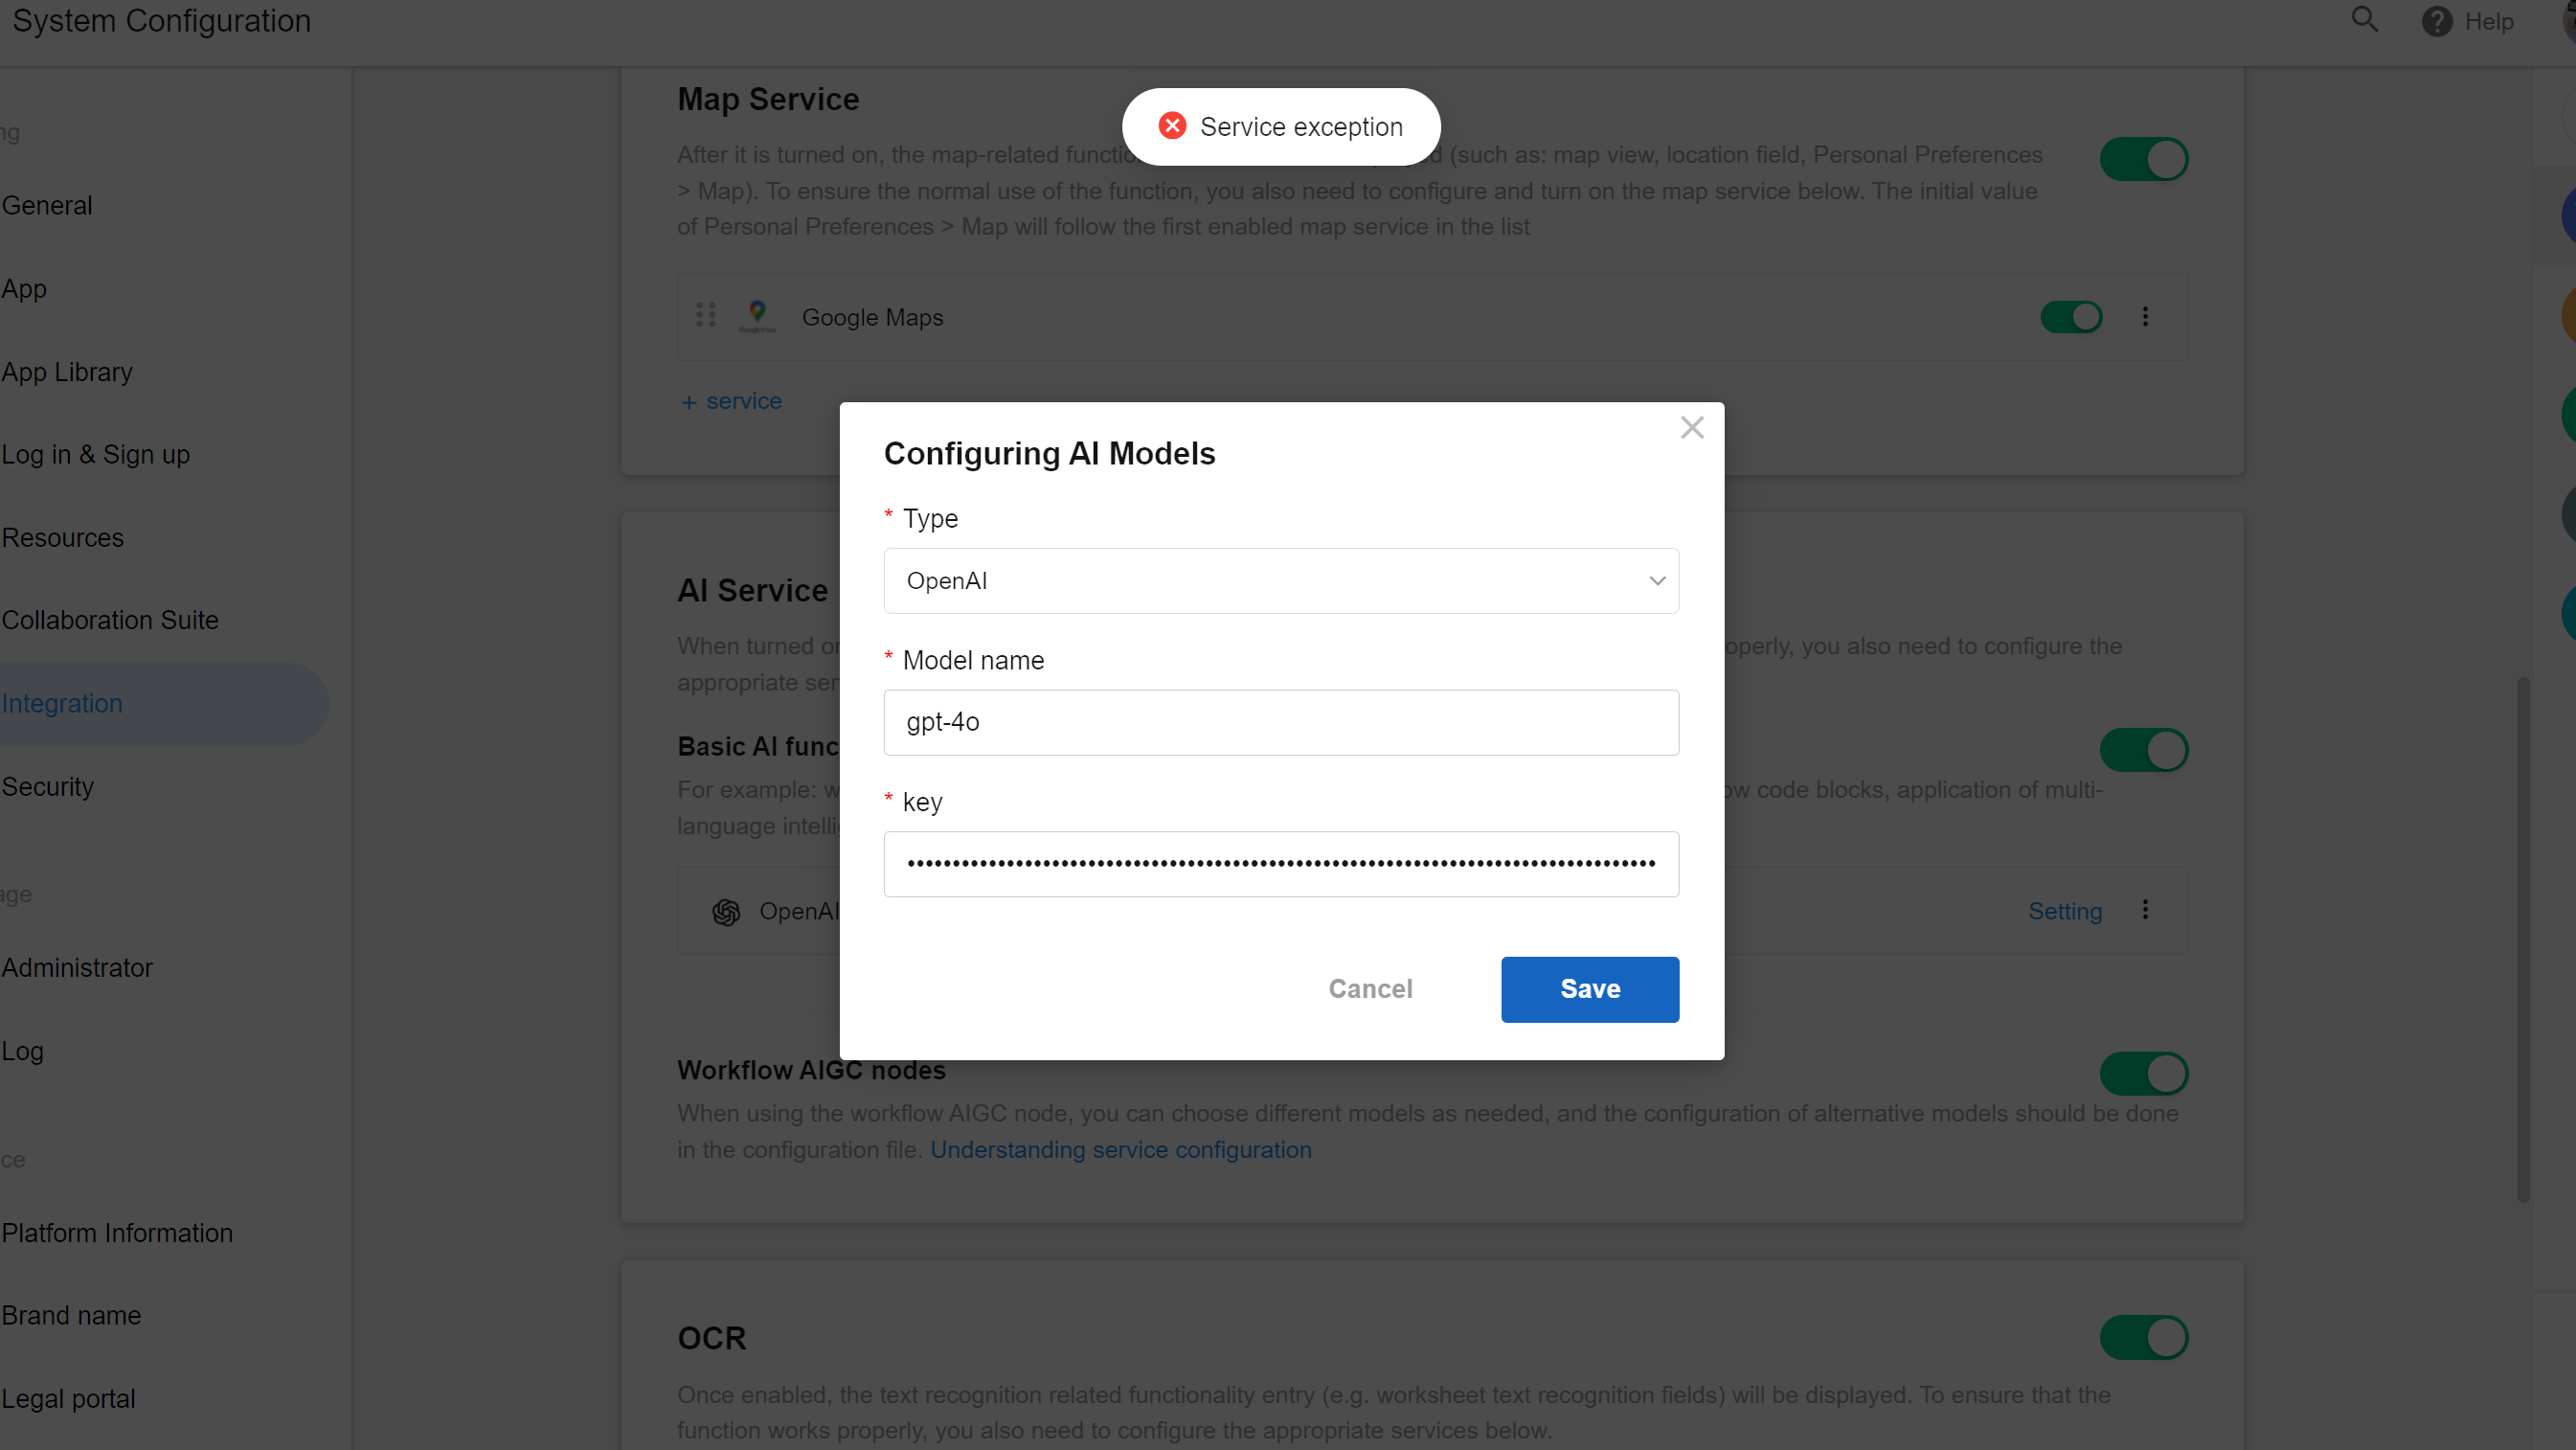Viewport: 2576px width, 1450px height.
Task: Disable the Google Maps service toggle
Action: click(2071, 317)
